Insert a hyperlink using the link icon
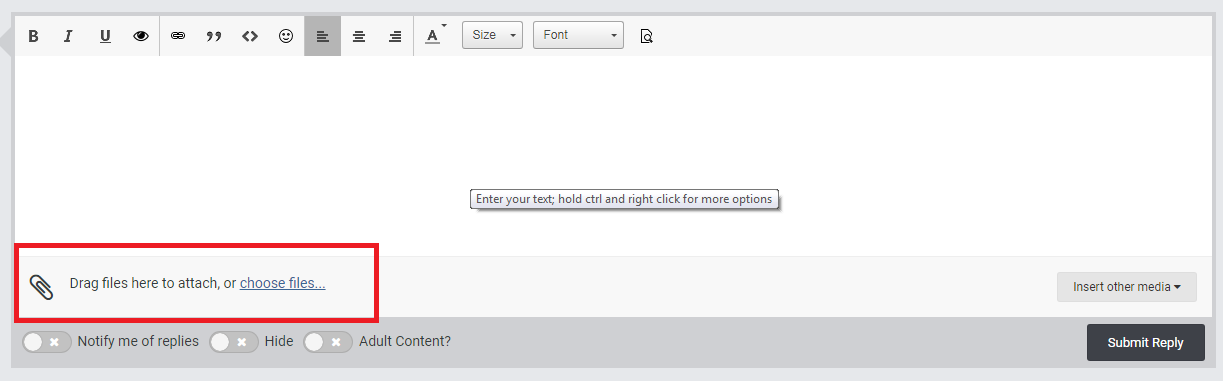The width and height of the screenshot is (1223, 381). [178, 36]
